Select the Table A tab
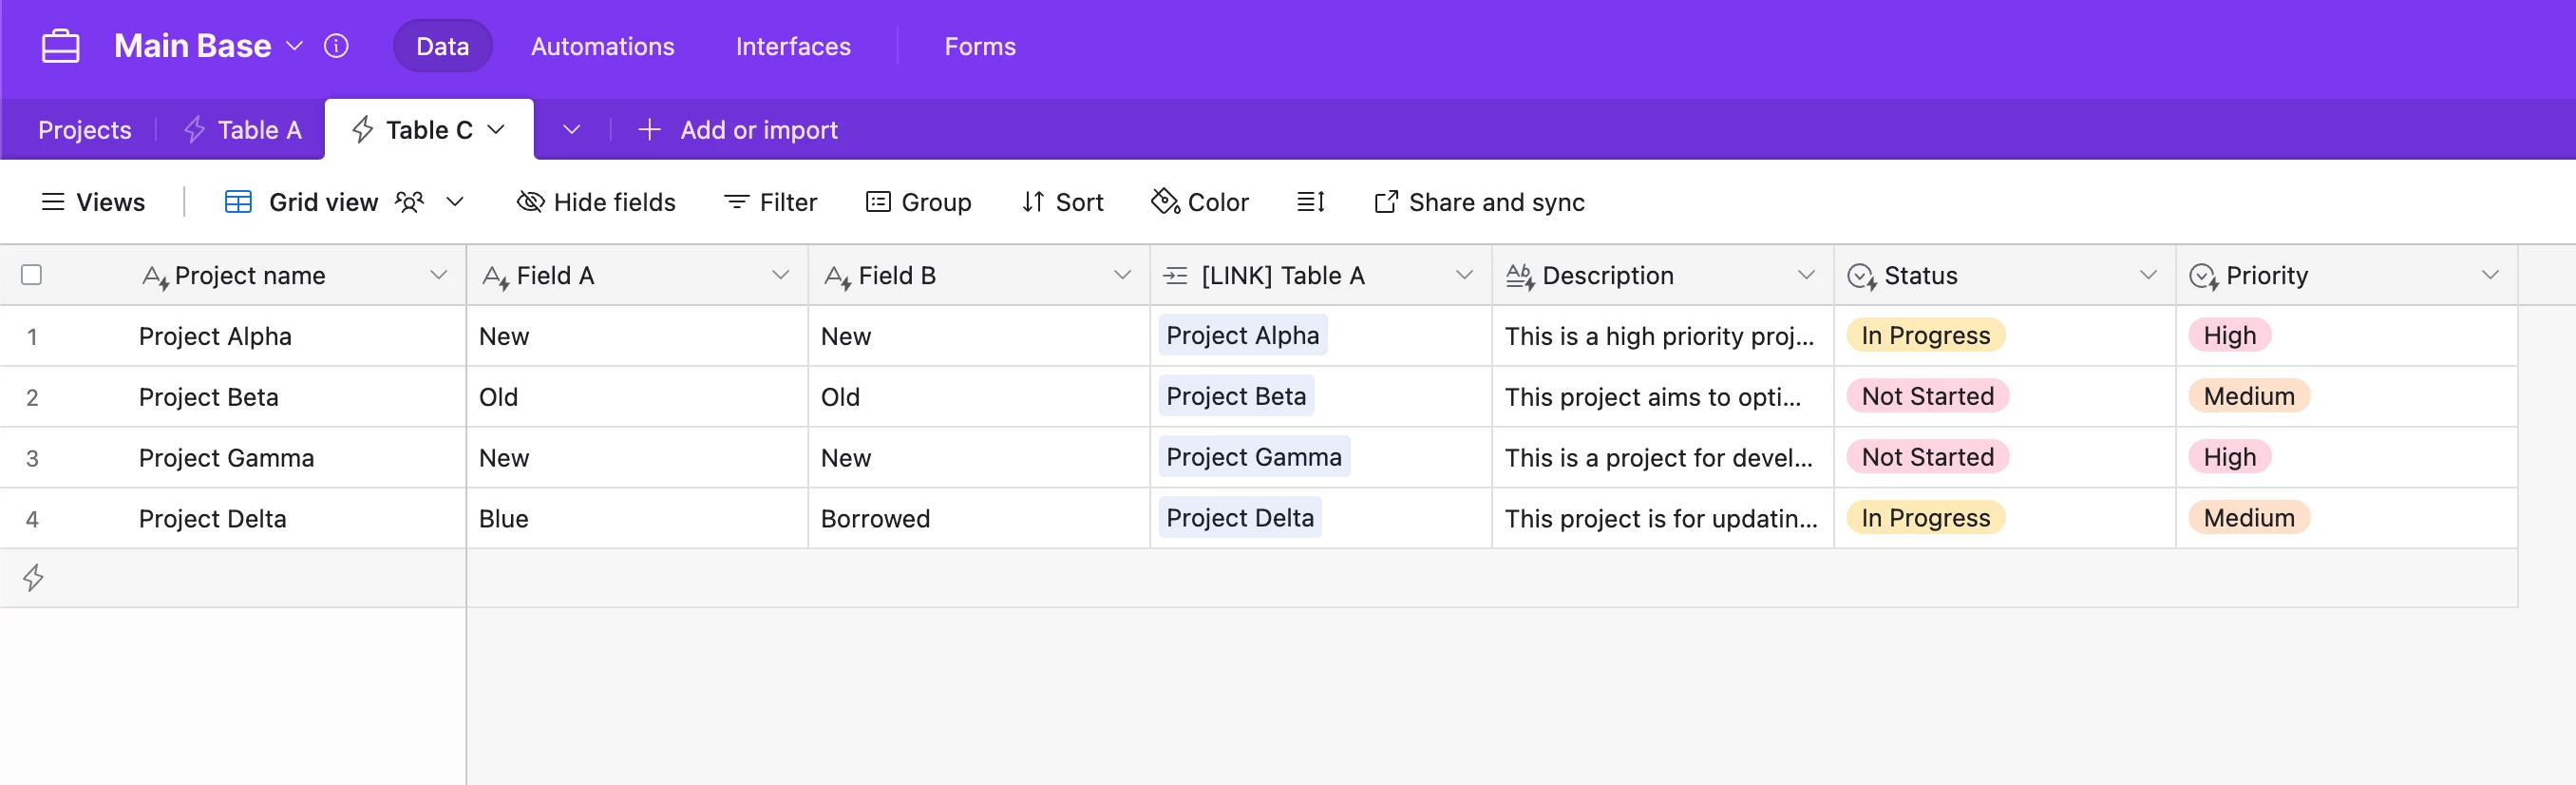Viewport: 2576px width, 785px height. pyautogui.click(x=259, y=130)
